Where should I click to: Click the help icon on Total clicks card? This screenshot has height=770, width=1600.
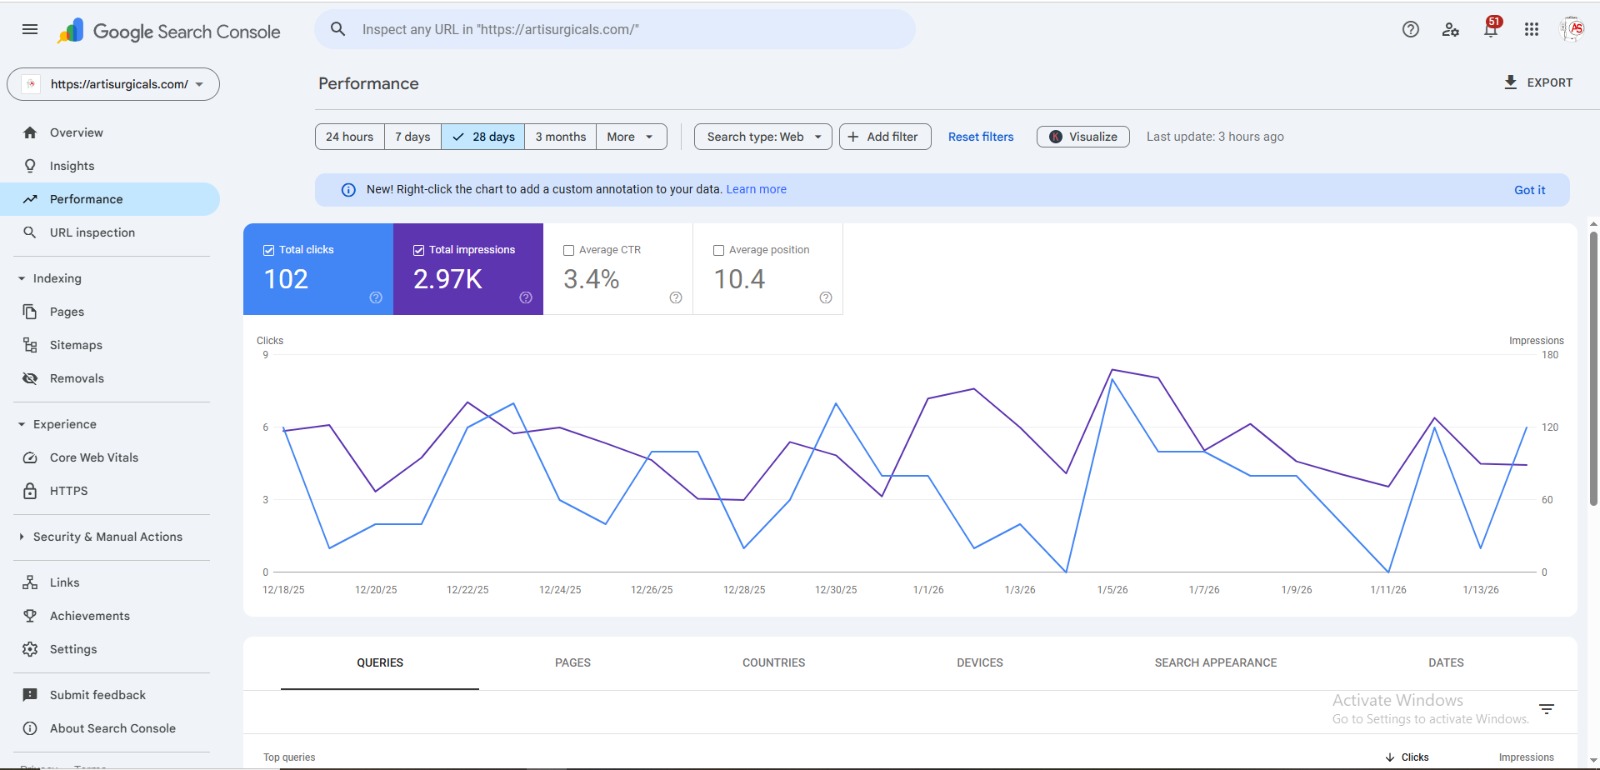tap(376, 297)
